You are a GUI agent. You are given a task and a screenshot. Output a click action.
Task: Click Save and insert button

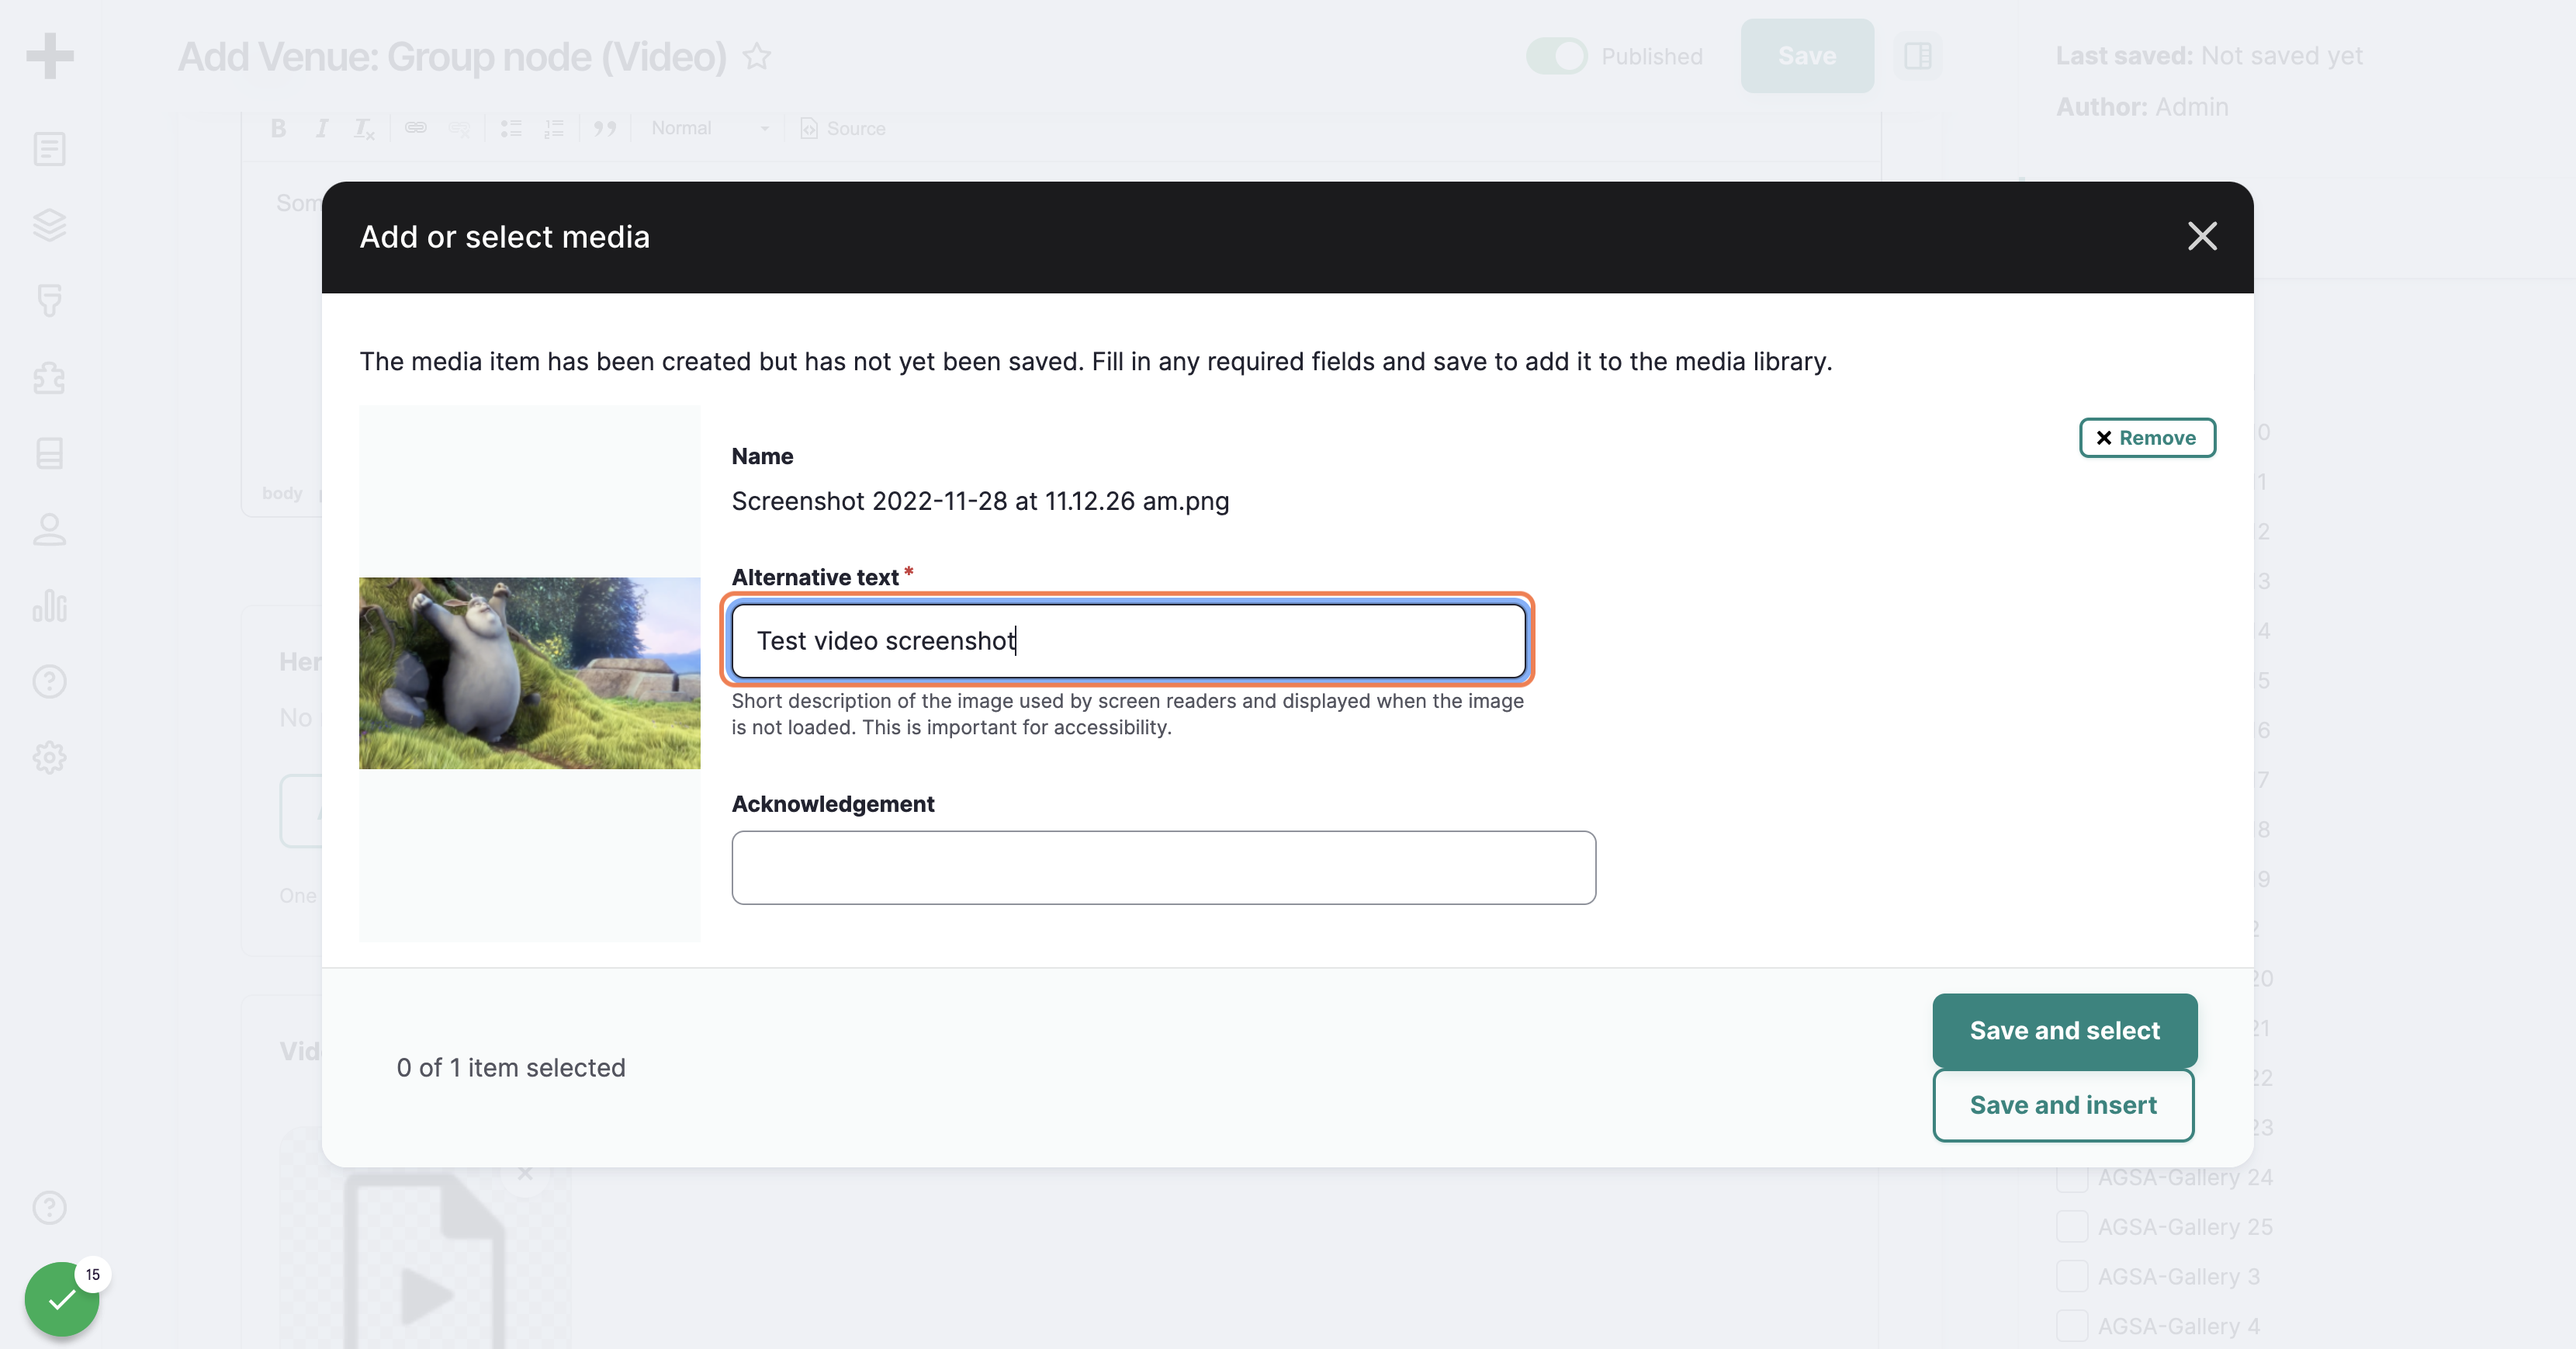[x=2063, y=1105]
